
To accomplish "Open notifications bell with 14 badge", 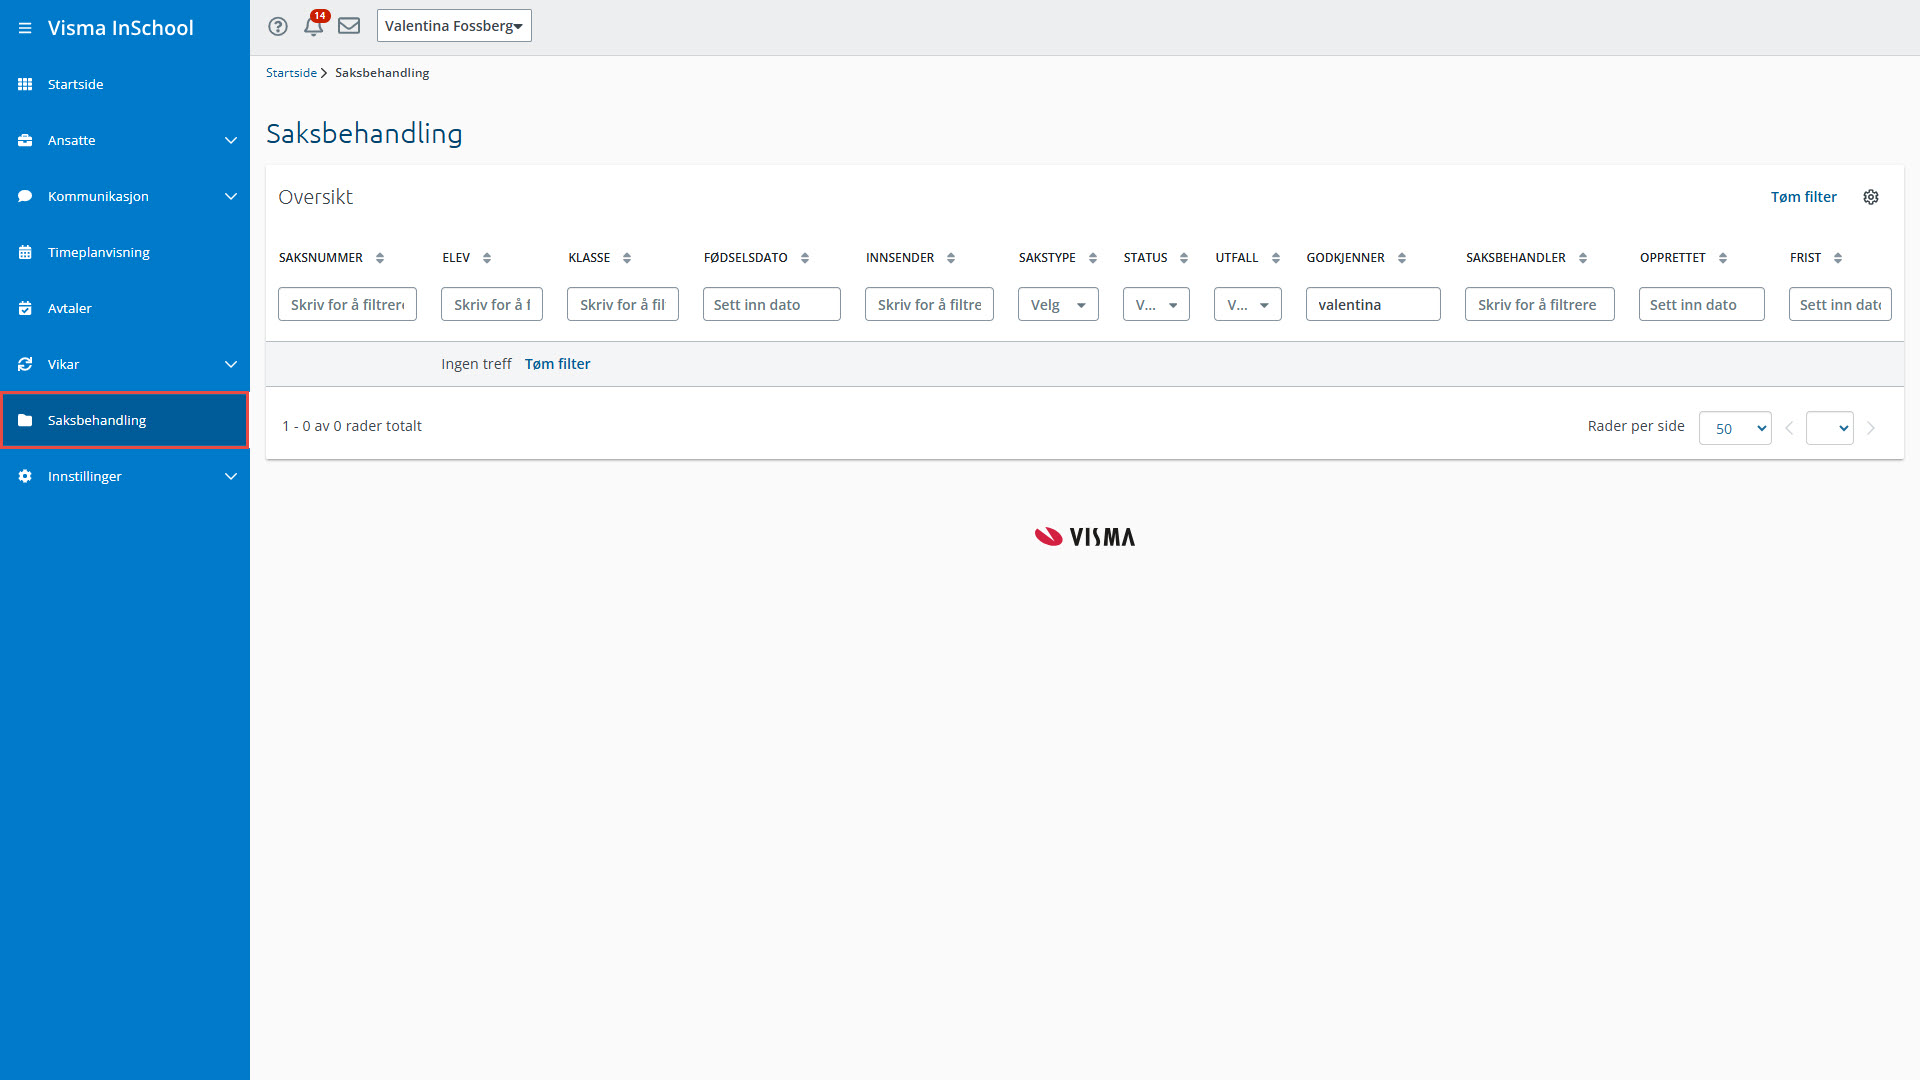I will point(314,26).
